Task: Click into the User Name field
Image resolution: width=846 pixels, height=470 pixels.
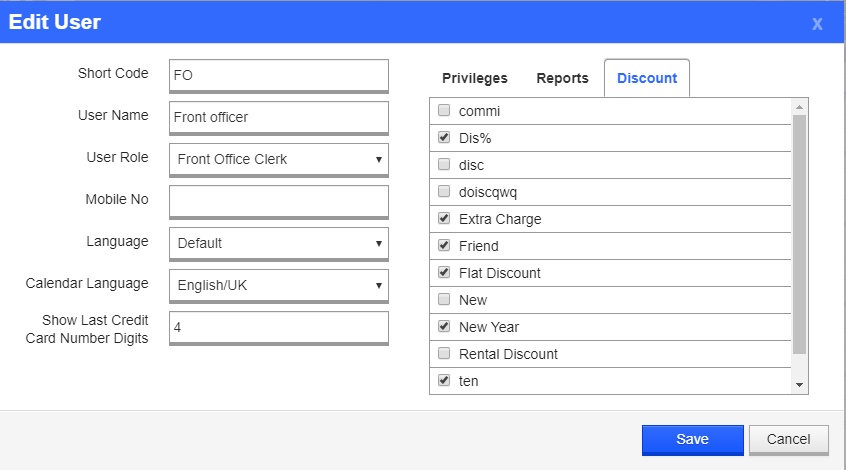Action: 279,118
